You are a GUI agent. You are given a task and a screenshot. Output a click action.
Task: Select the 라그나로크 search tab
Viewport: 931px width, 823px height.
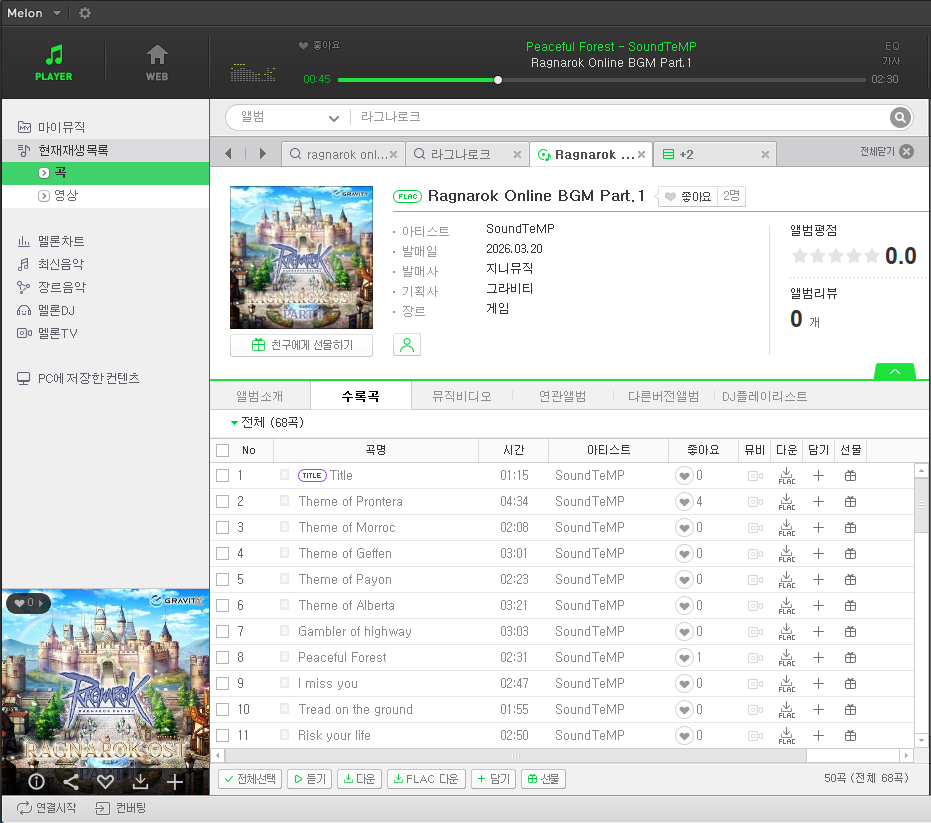[x=461, y=154]
